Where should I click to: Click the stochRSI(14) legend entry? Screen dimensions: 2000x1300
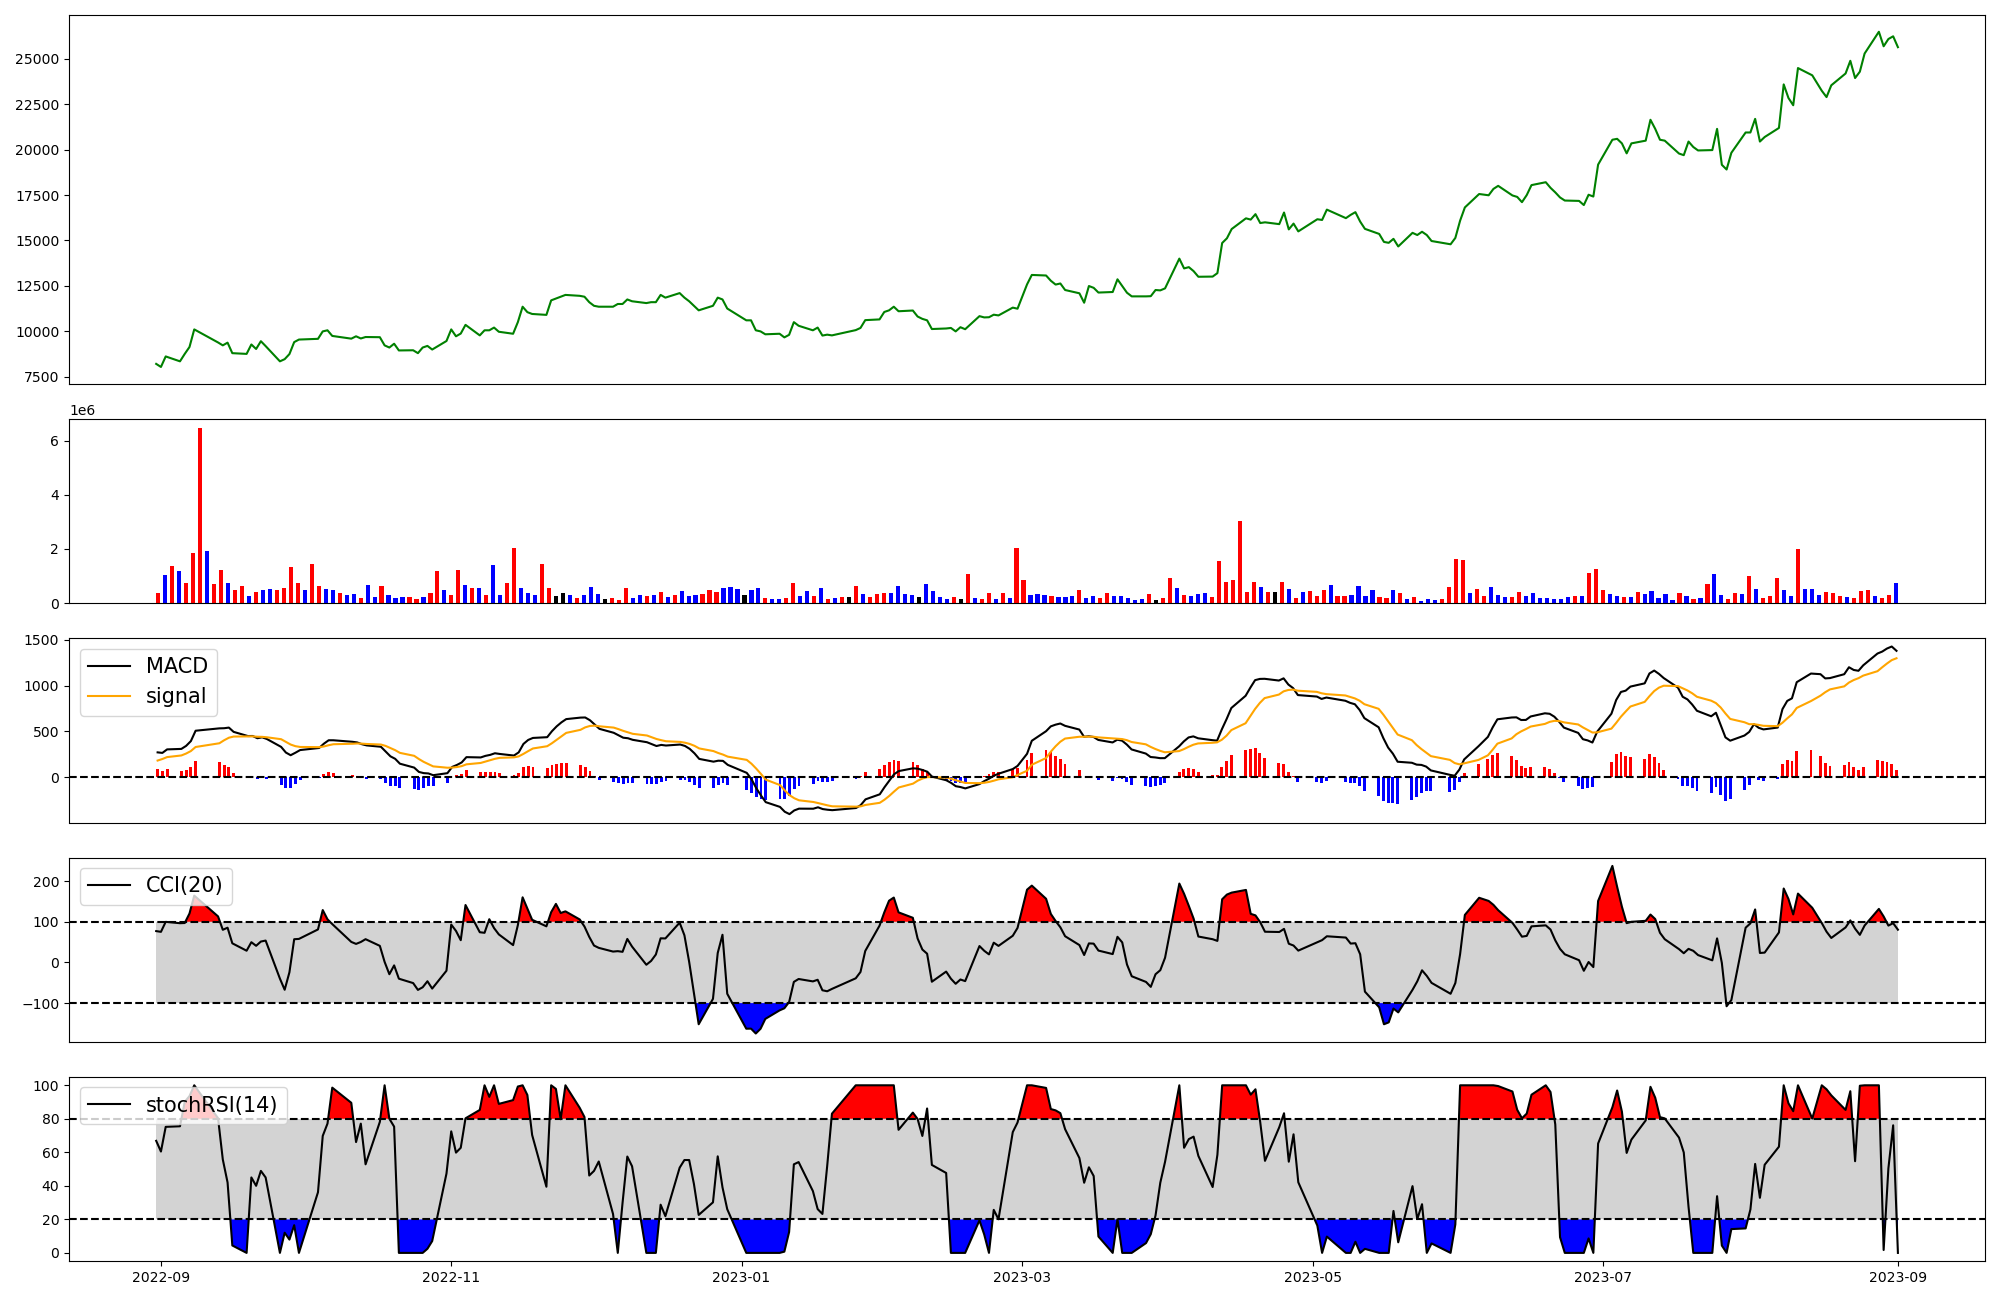click(x=211, y=1105)
